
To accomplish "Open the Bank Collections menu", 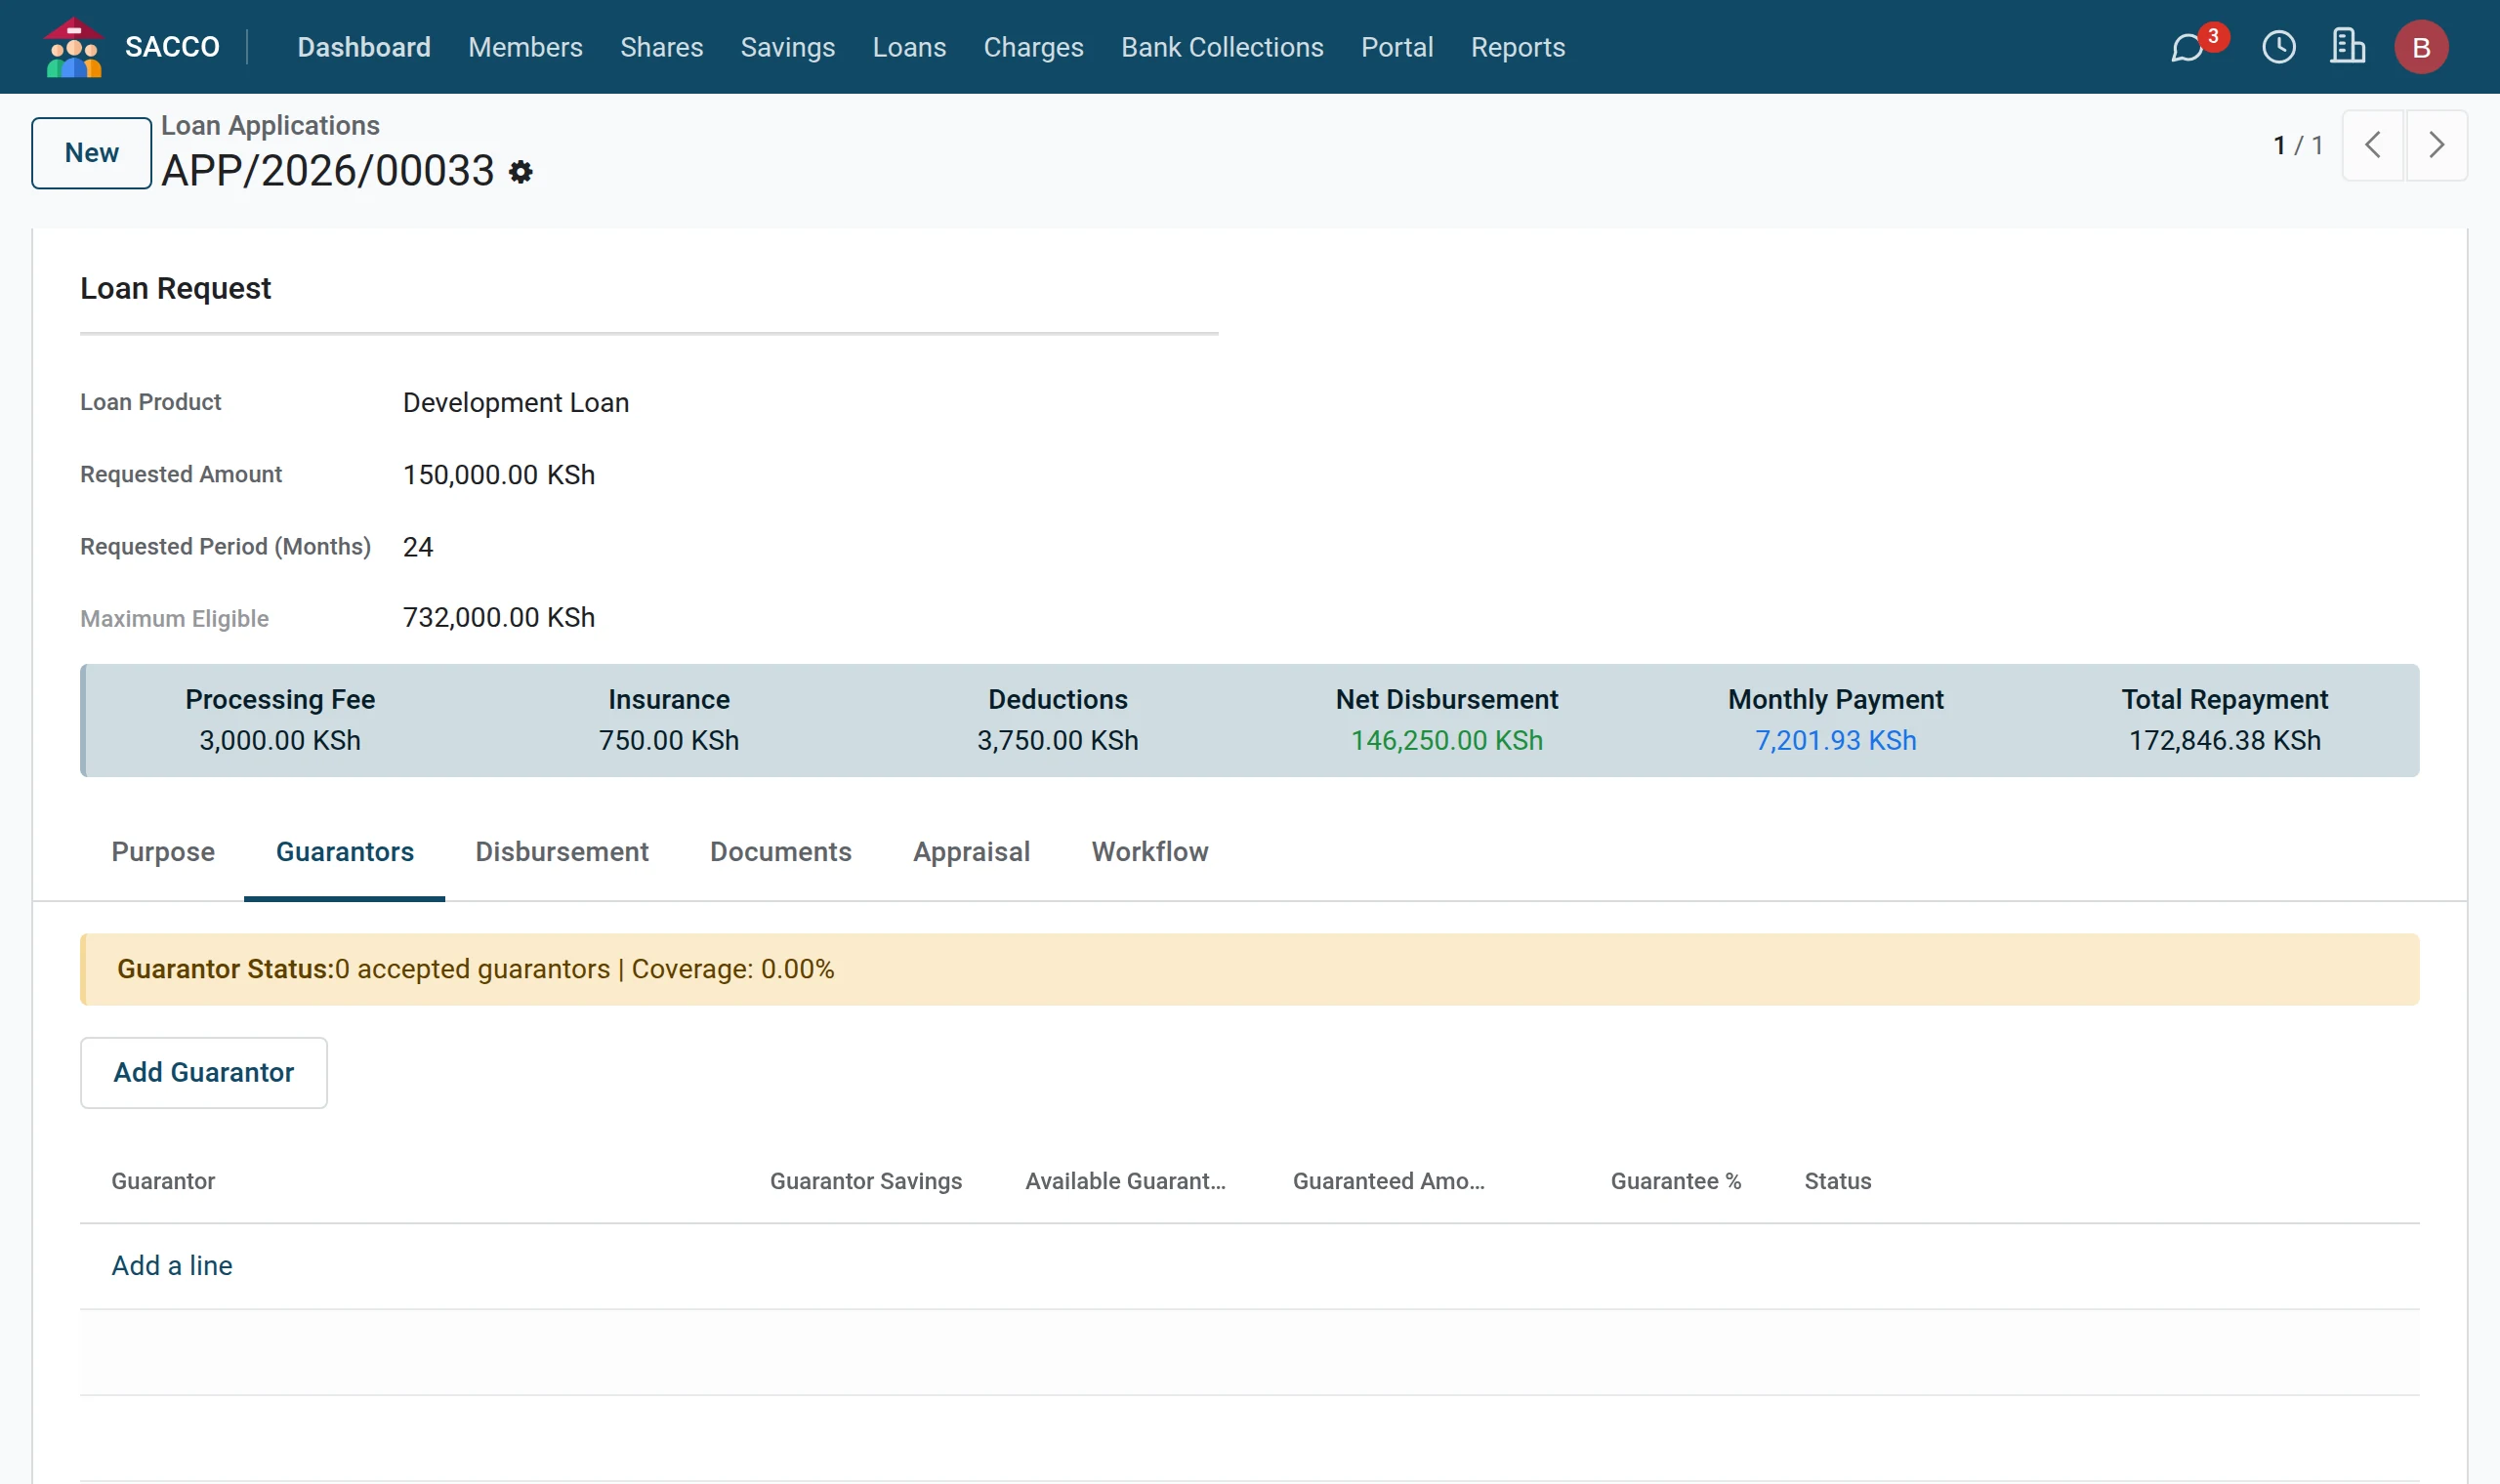I will (1222, 47).
